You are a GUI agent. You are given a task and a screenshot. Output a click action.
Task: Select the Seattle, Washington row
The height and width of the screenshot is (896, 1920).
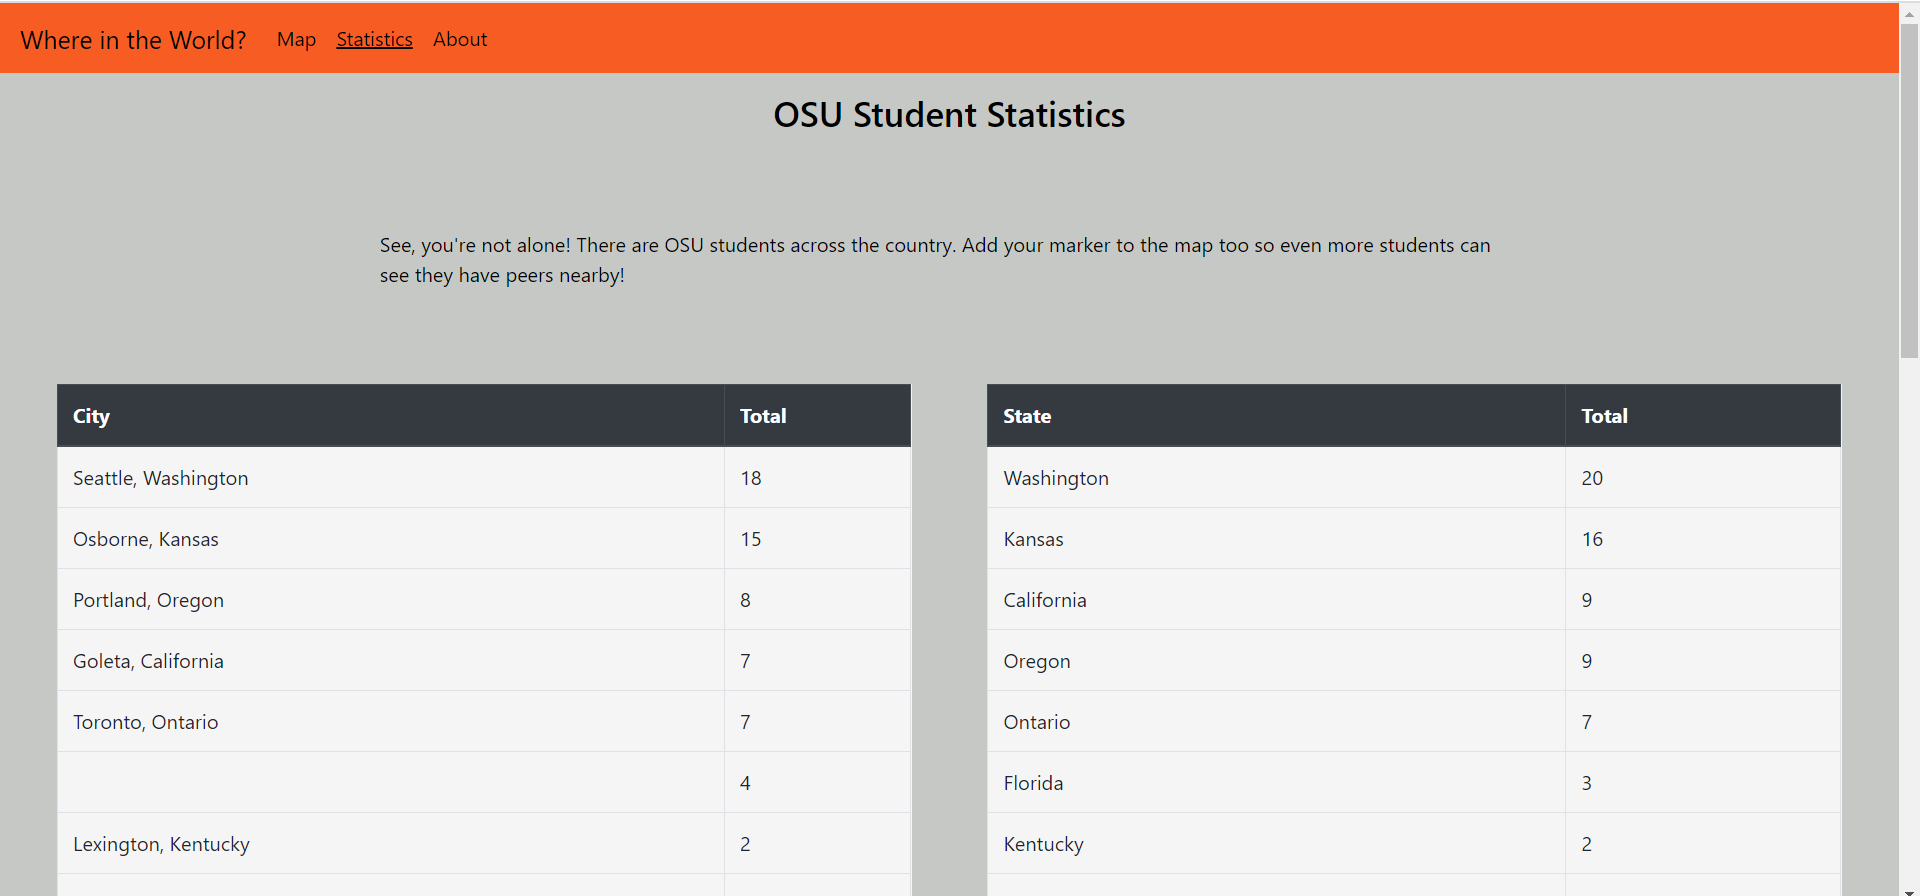(x=484, y=478)
